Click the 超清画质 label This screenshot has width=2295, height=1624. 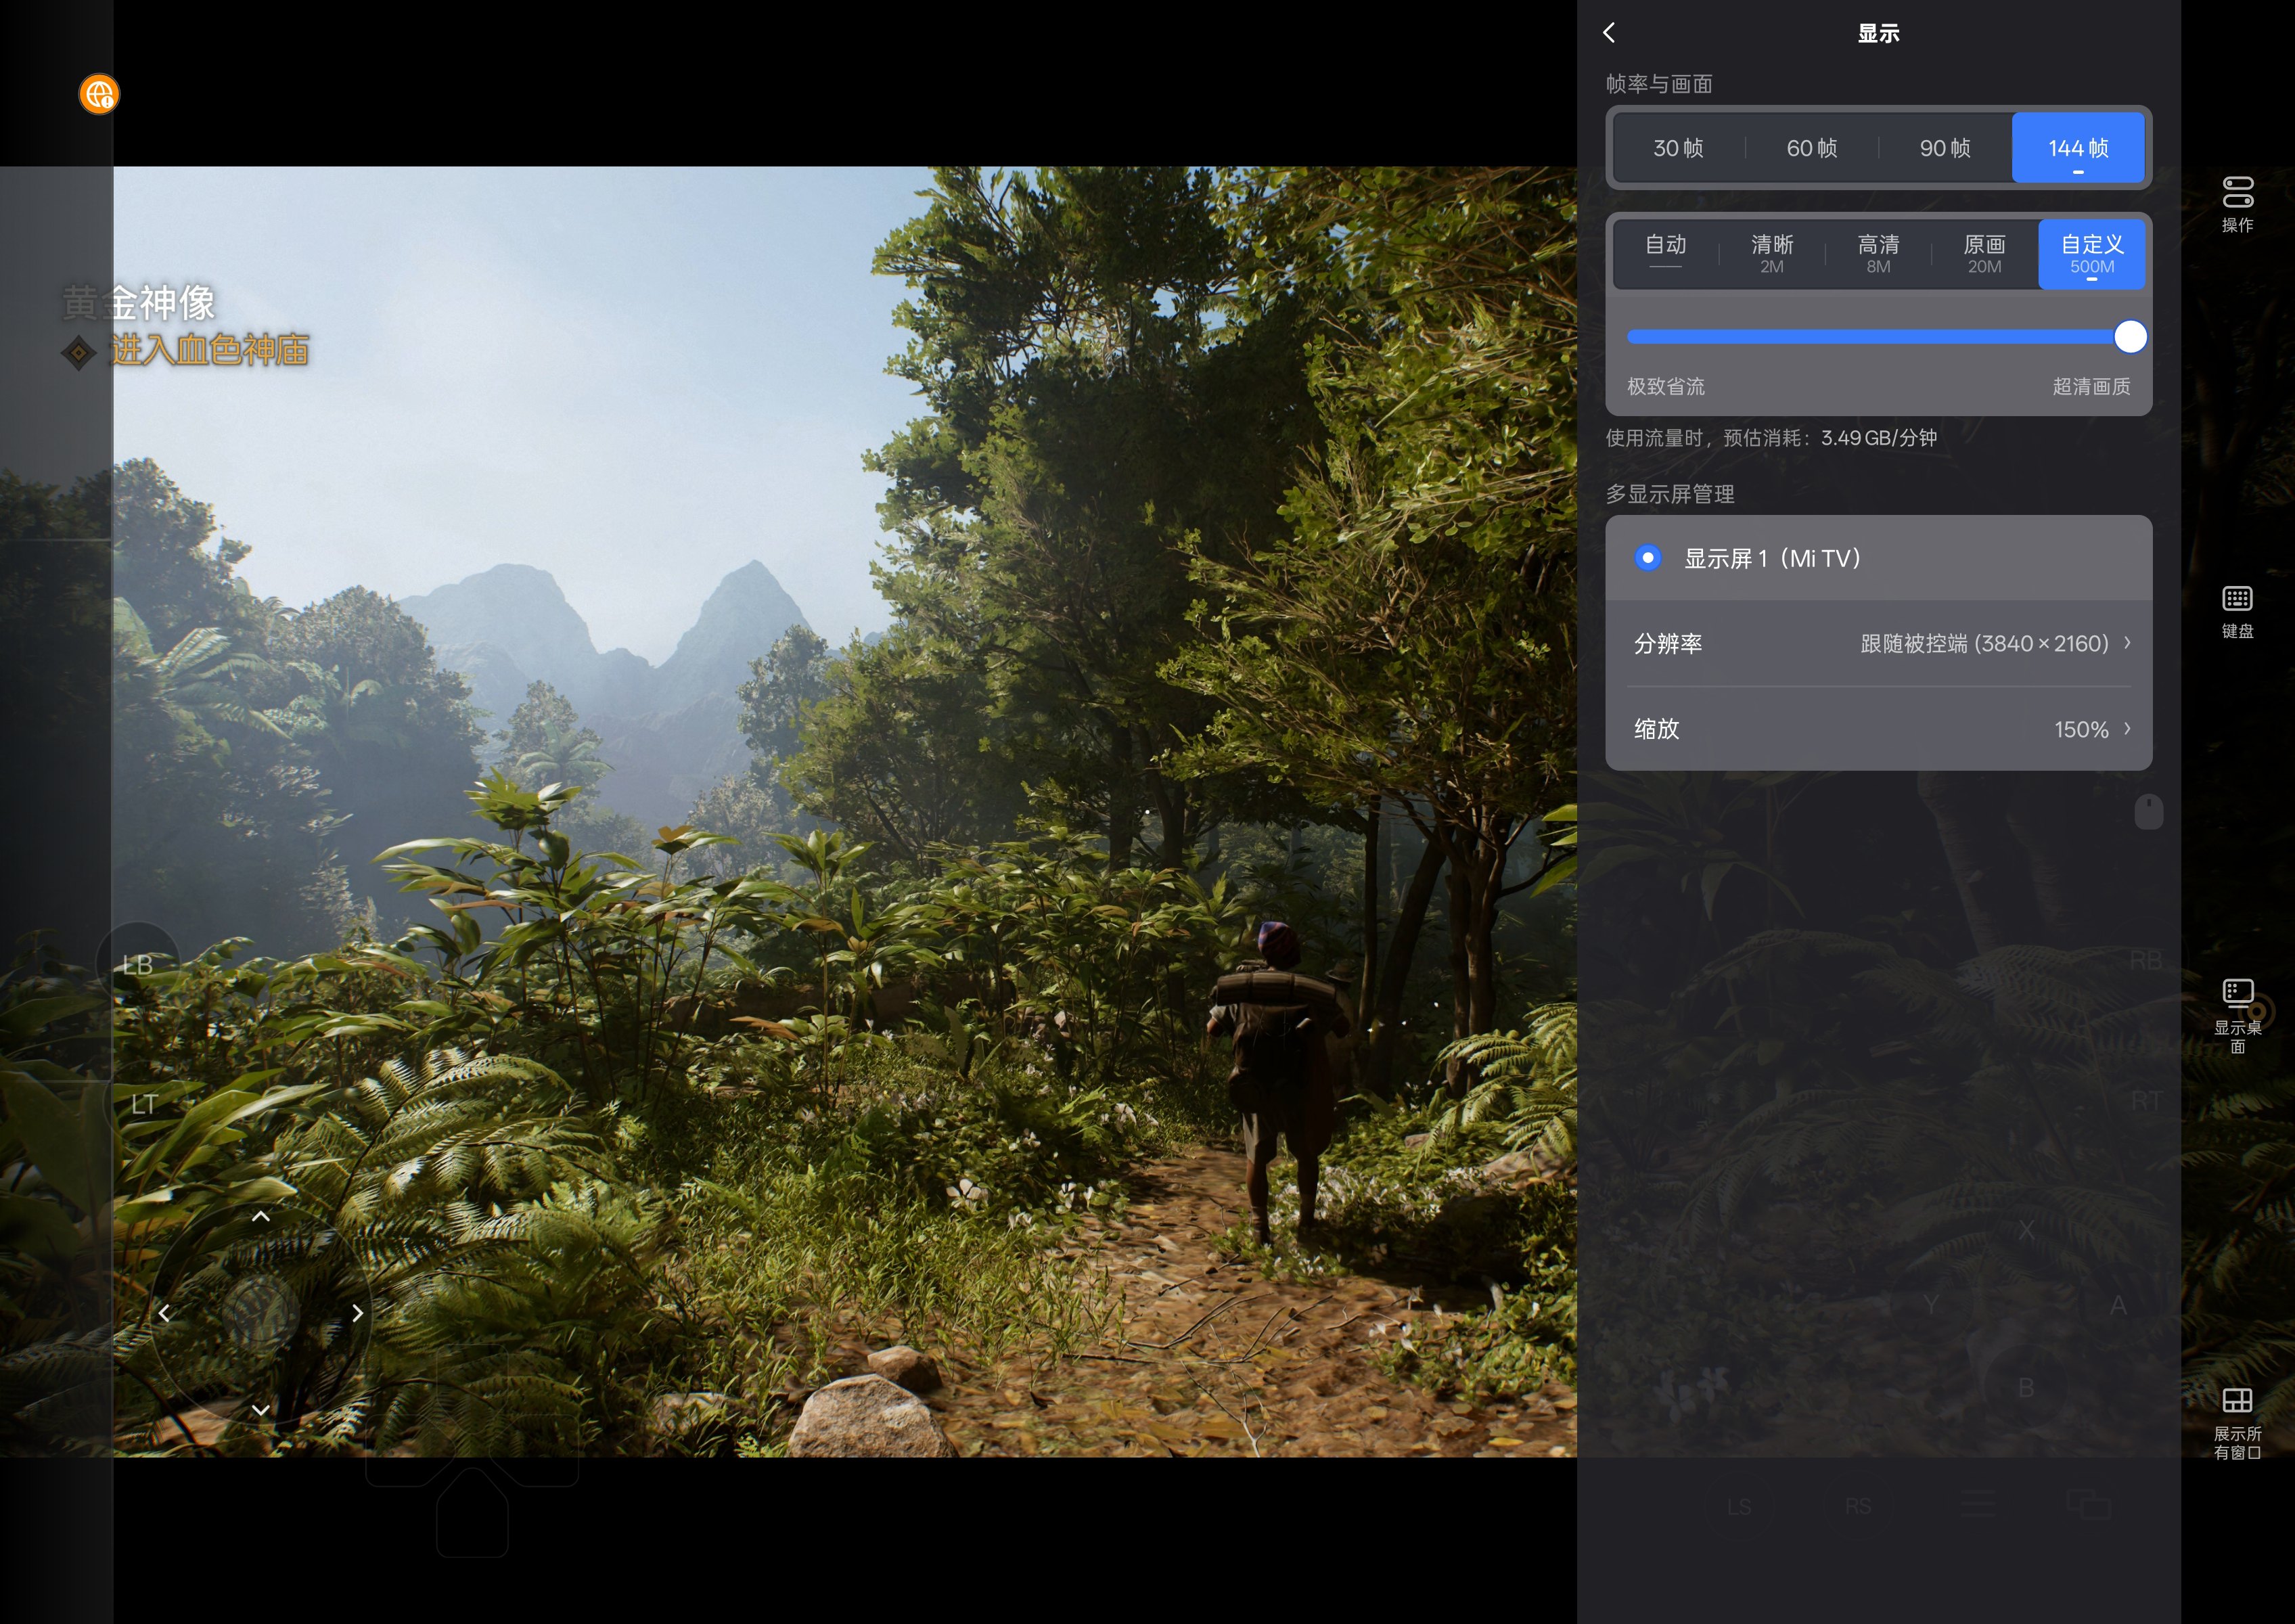coord(2091,386)
